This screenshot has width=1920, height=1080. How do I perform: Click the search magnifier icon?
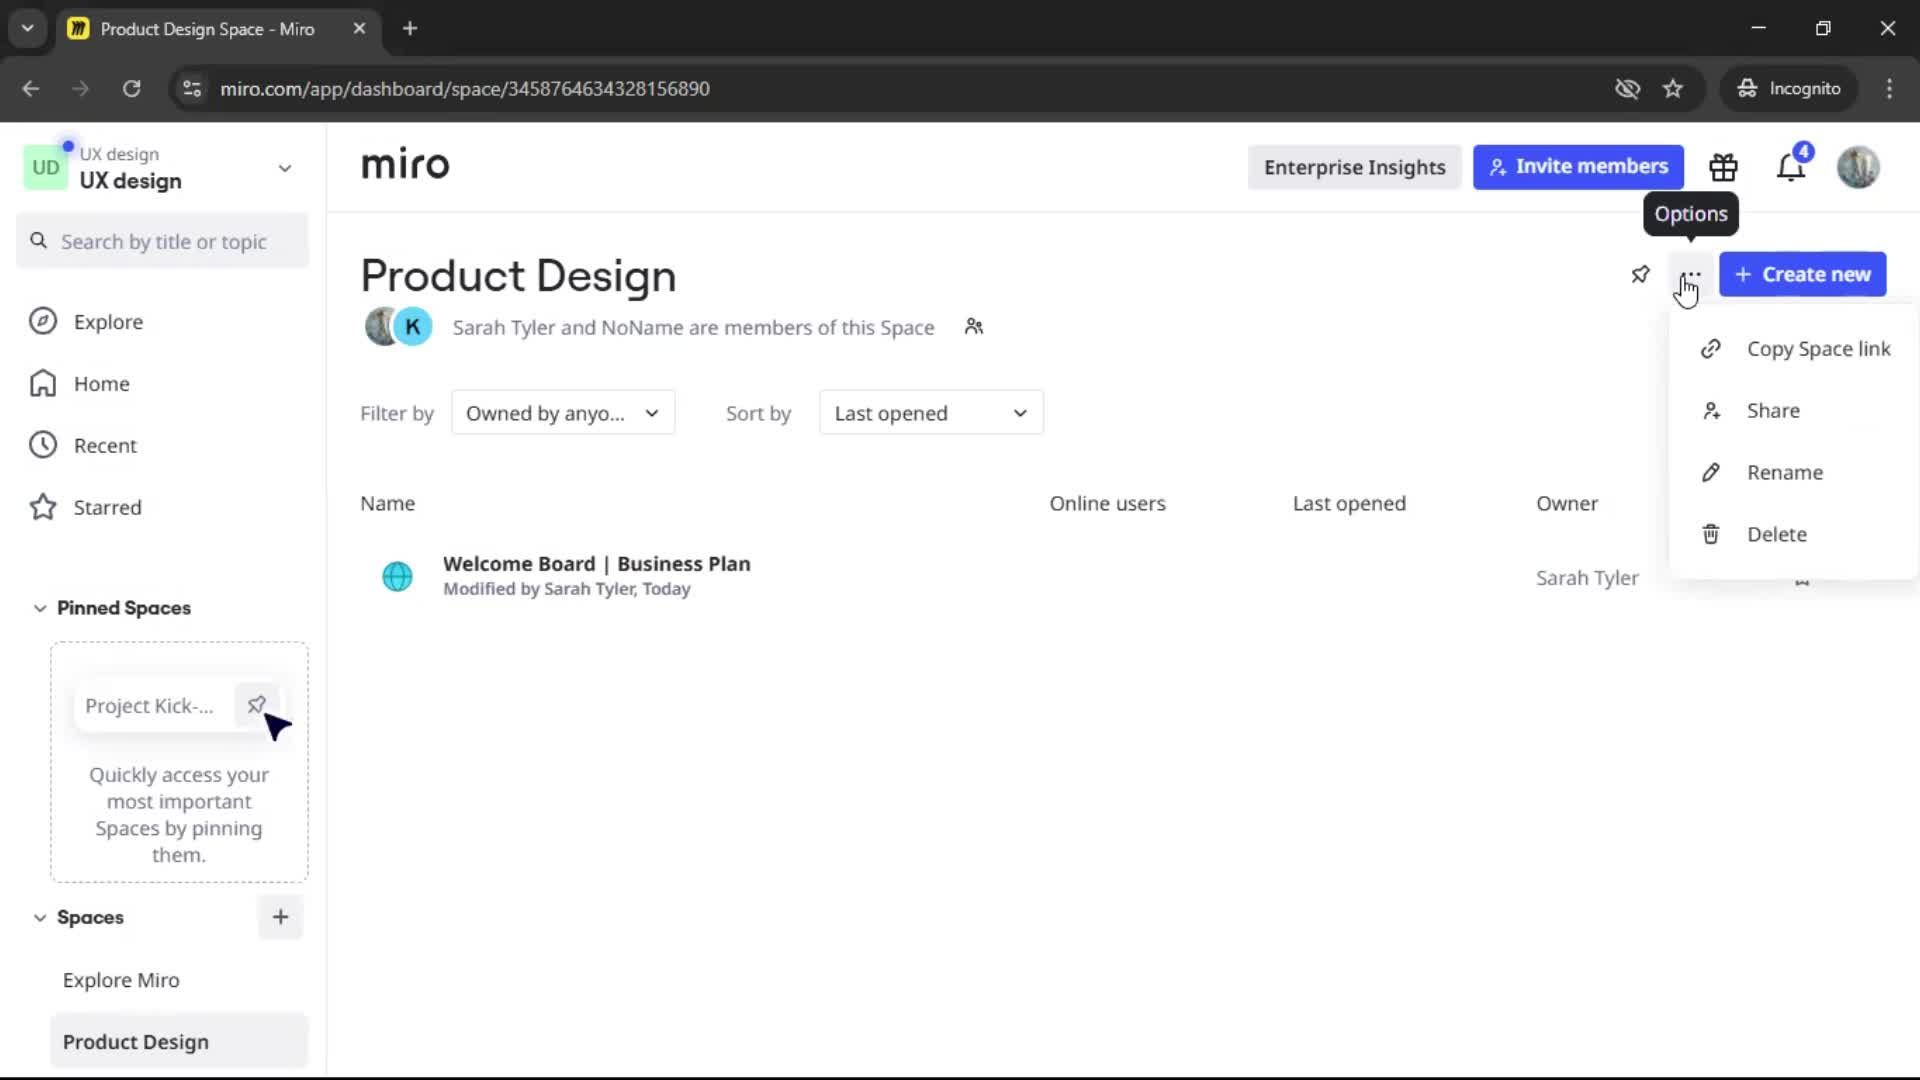39,241
